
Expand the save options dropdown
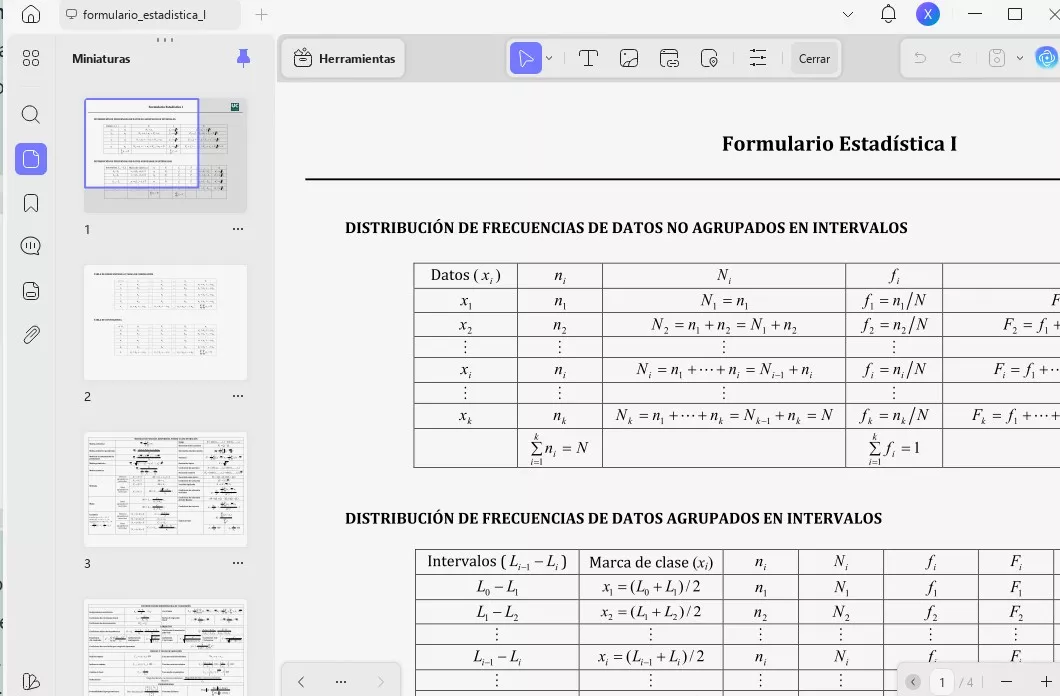(x=1019, y=59)
